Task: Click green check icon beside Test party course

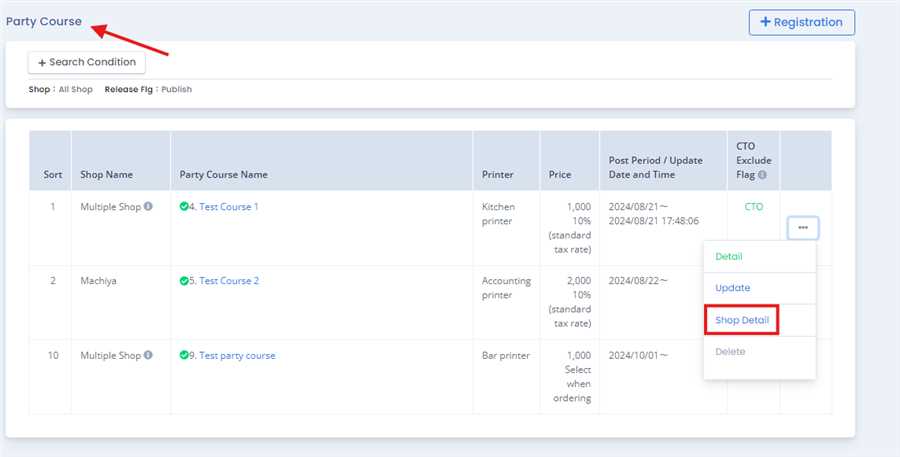Action: tap(184, 355)
